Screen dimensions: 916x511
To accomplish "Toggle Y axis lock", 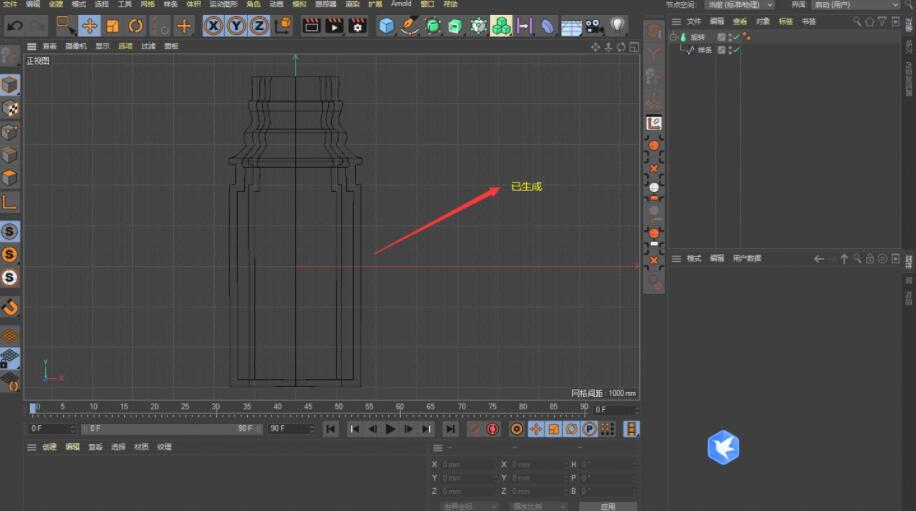I will click(x=236, y=26).
